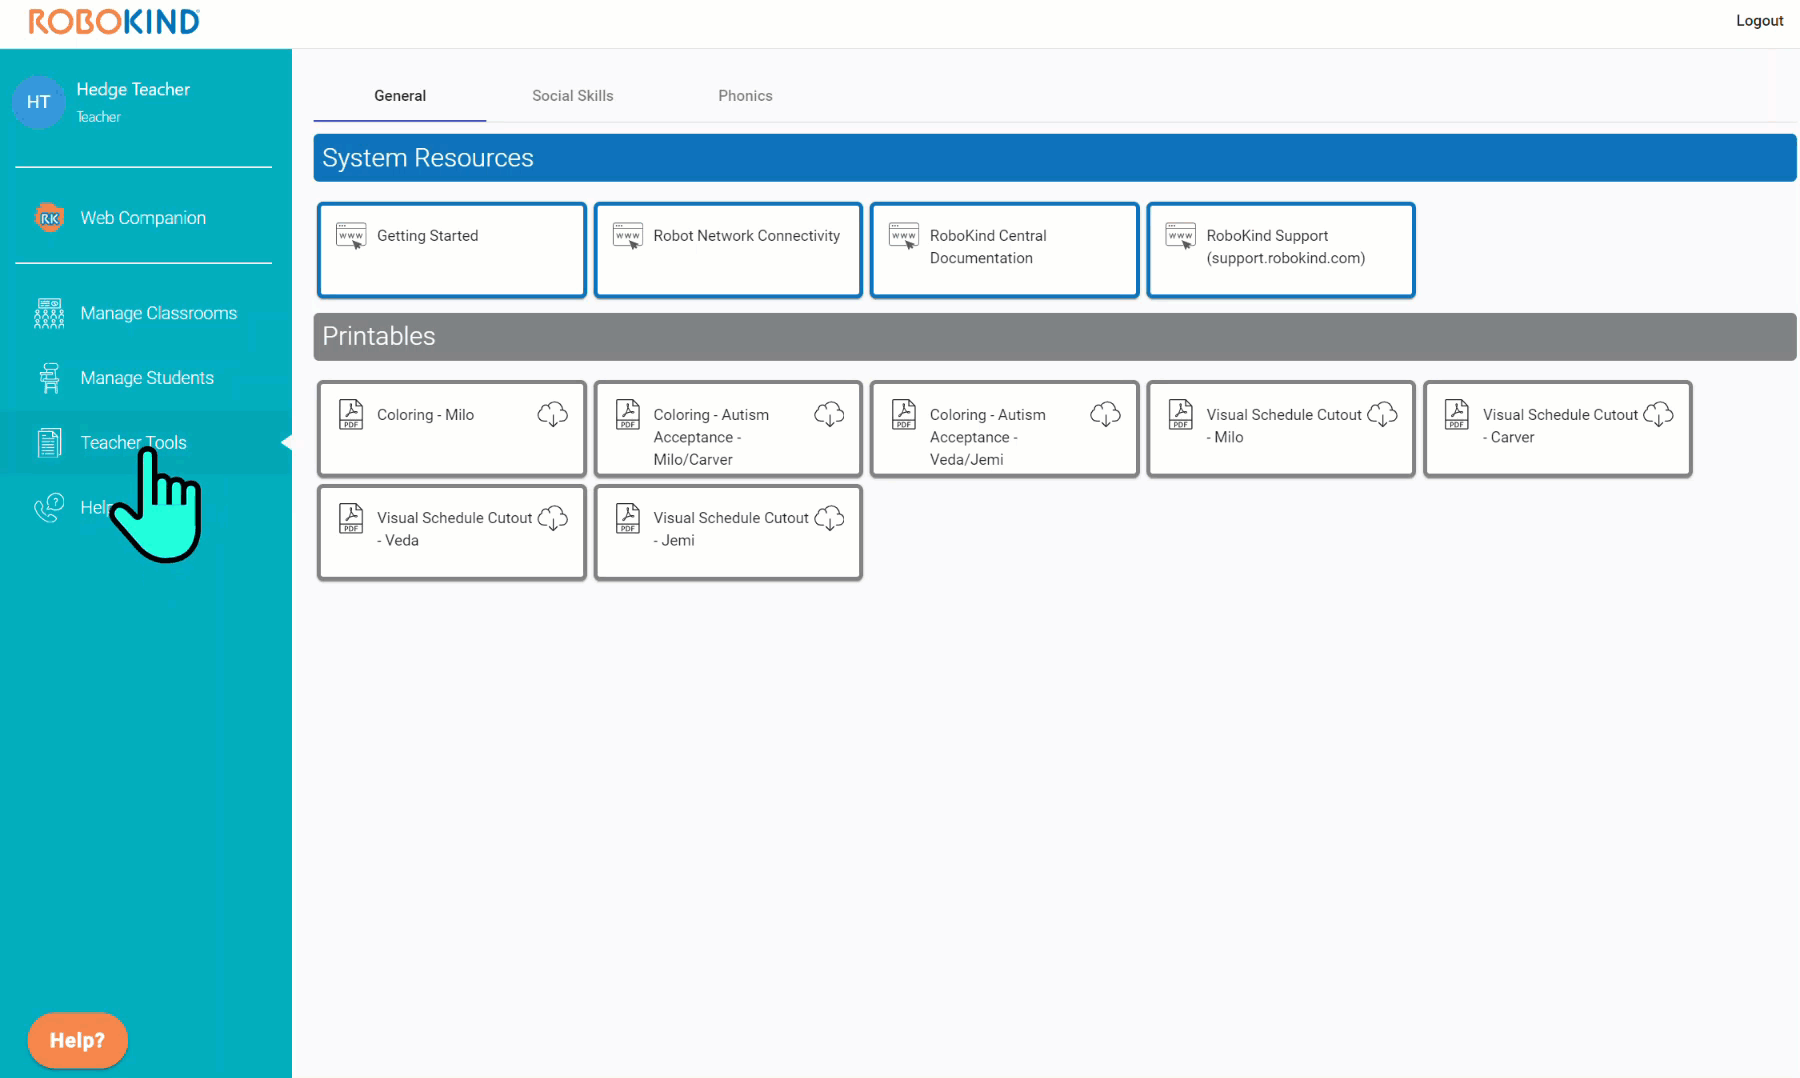
Task: Click the Manage Students desk icon
Action: click(x=49, y=378)
